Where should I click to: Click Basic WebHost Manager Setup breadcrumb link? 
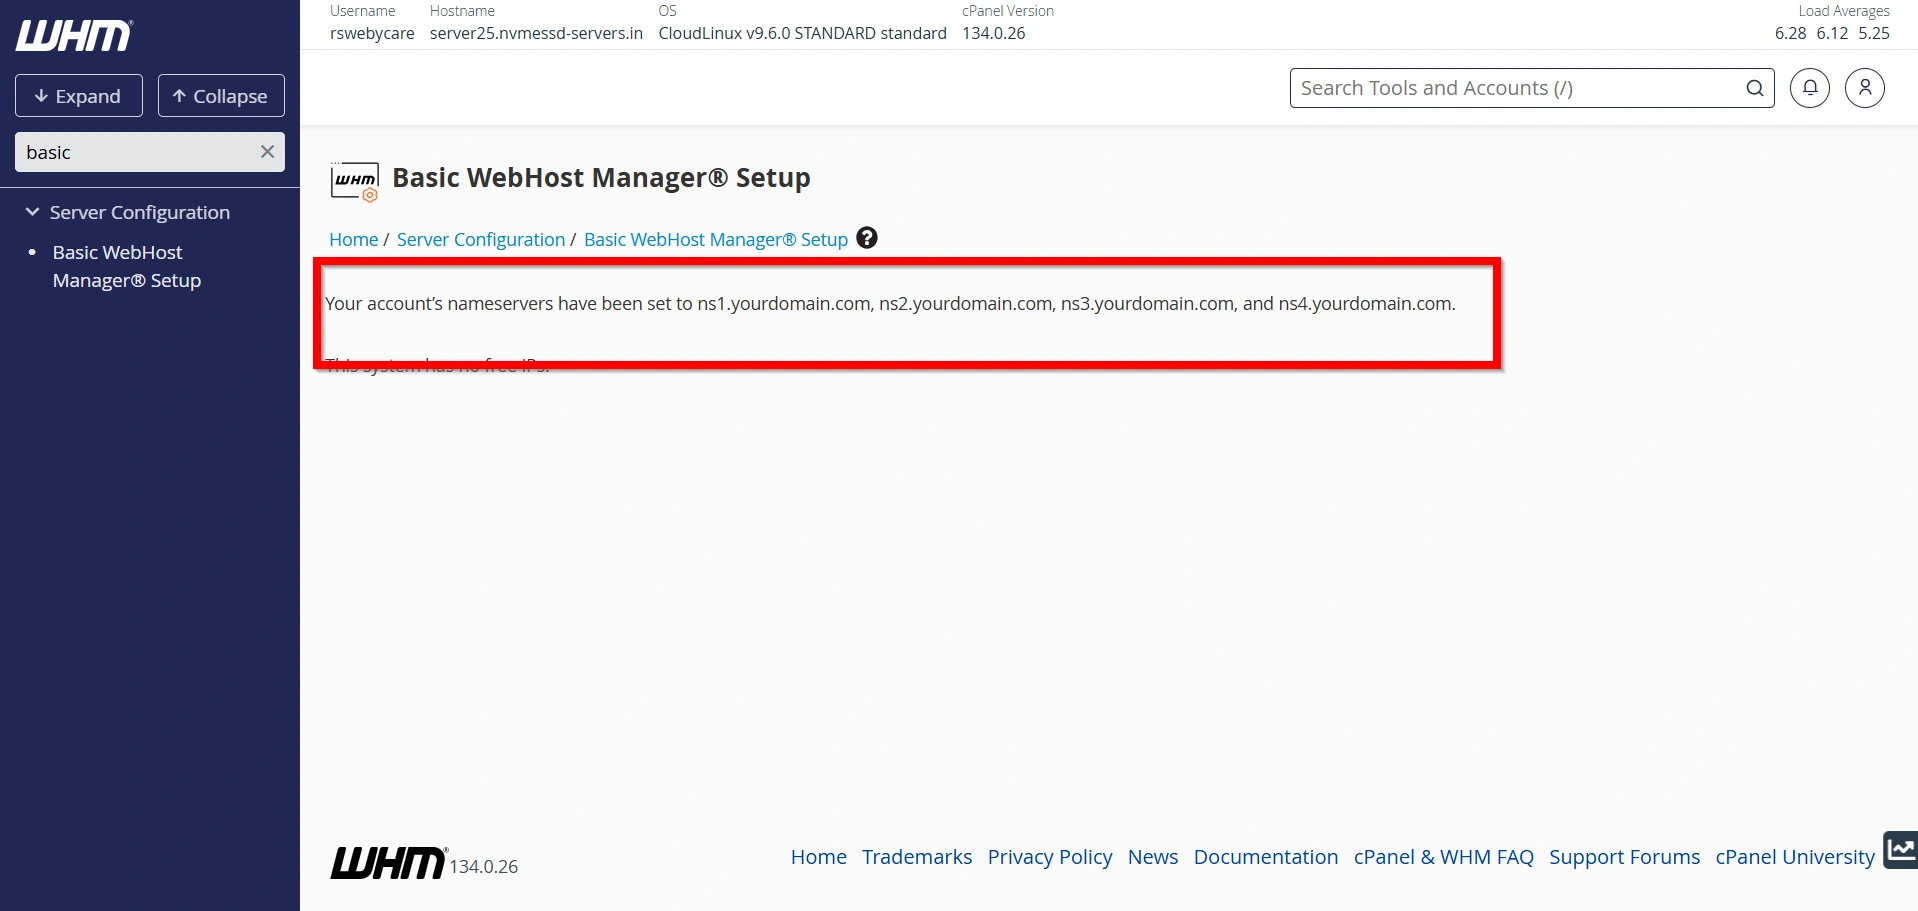[716, 239]
